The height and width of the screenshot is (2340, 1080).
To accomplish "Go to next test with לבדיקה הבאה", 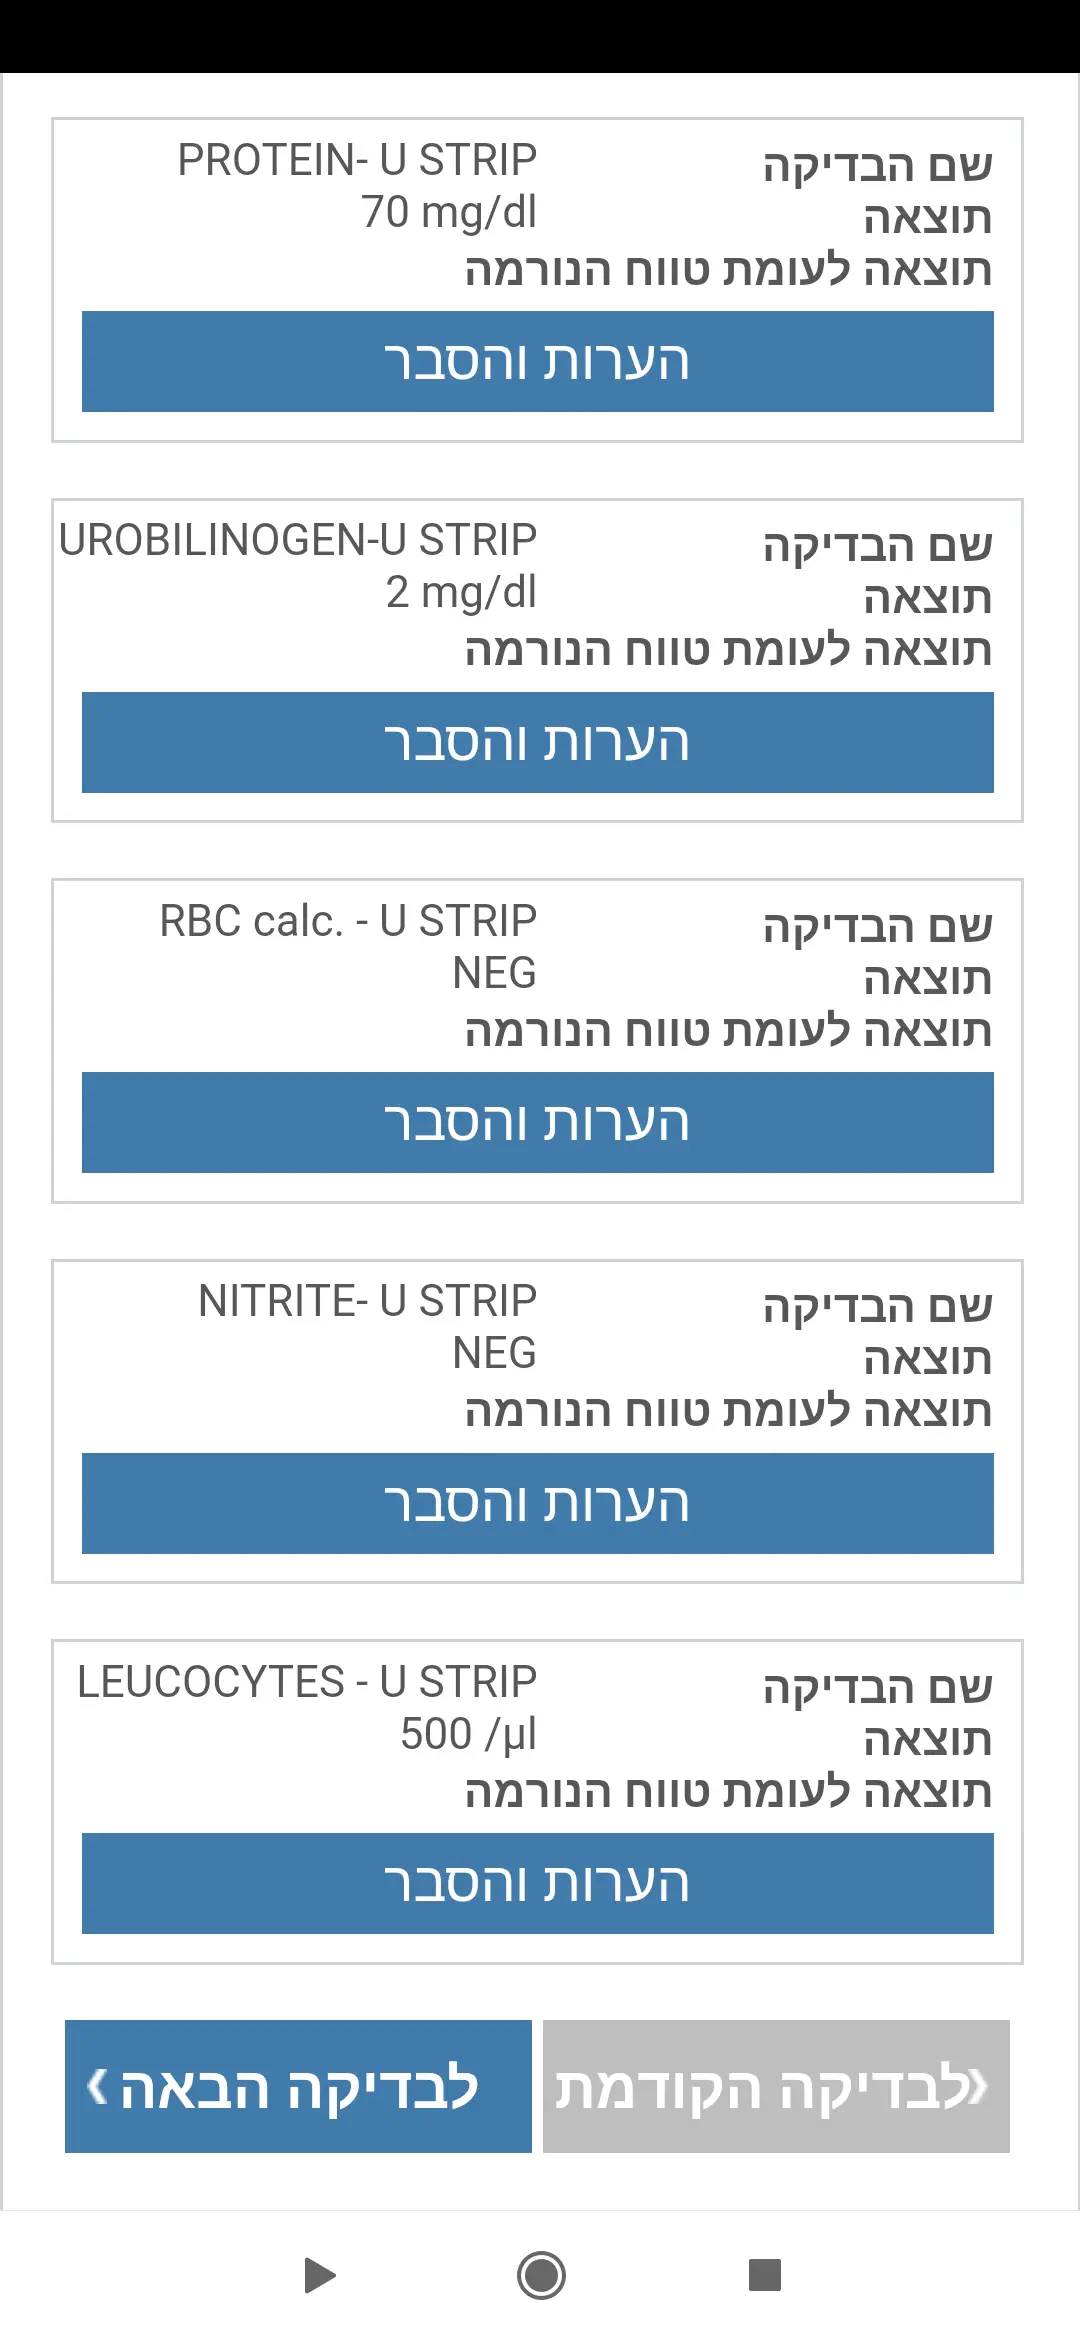I will point(298,2086).
